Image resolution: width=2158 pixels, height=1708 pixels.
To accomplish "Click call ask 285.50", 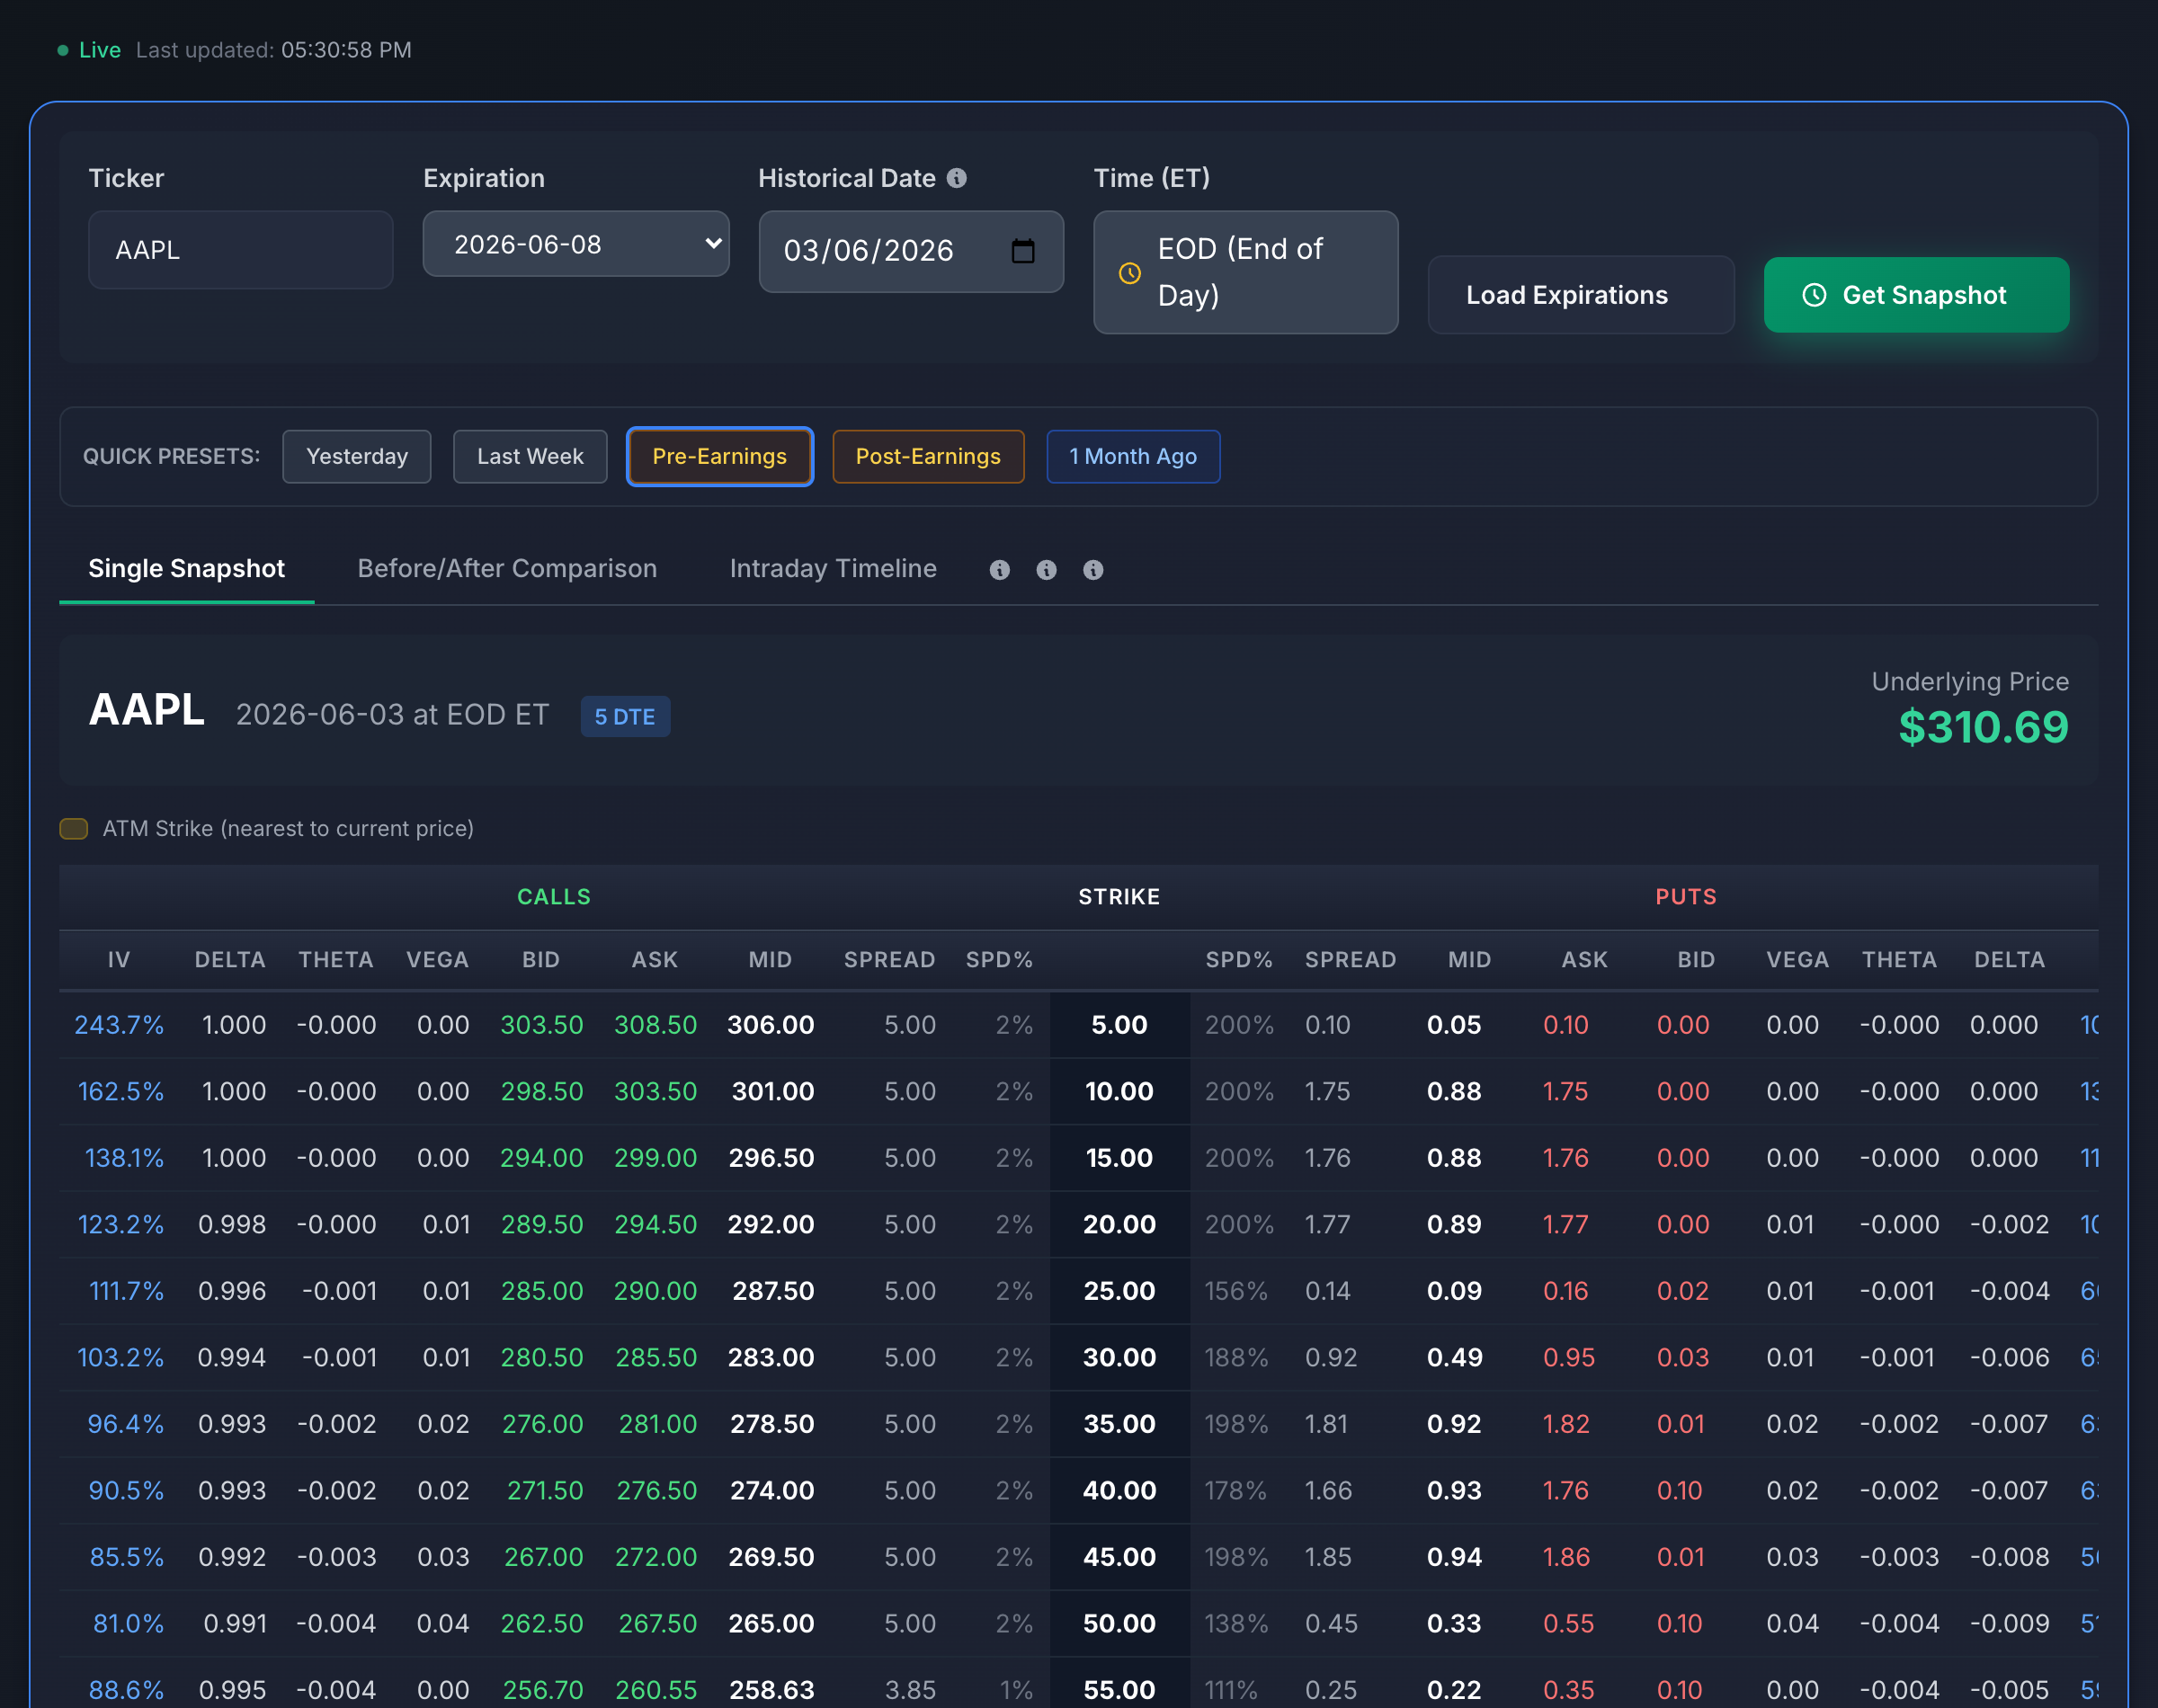I will [x=656, y=1358].
